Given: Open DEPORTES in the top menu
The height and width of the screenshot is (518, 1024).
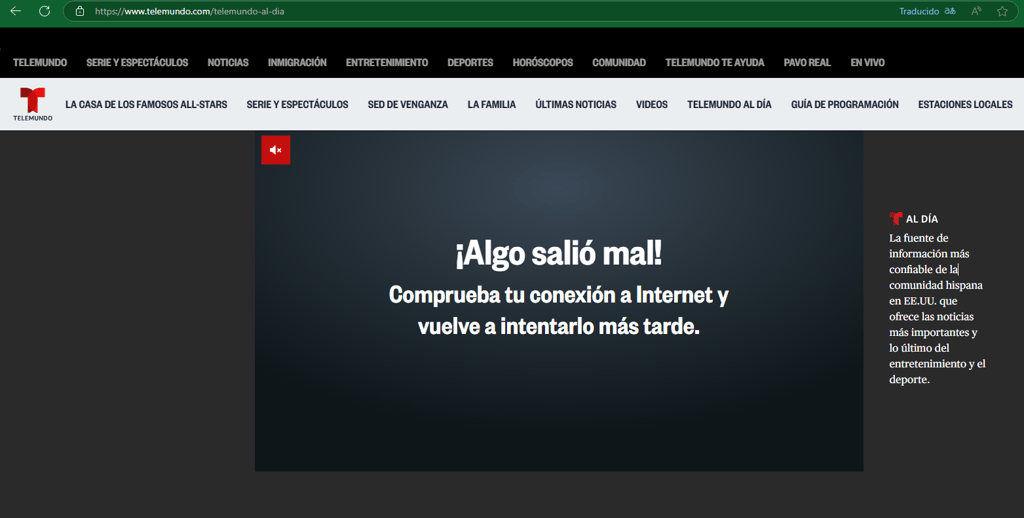Looking at the screenshot, I should click(x=470, y=63).
